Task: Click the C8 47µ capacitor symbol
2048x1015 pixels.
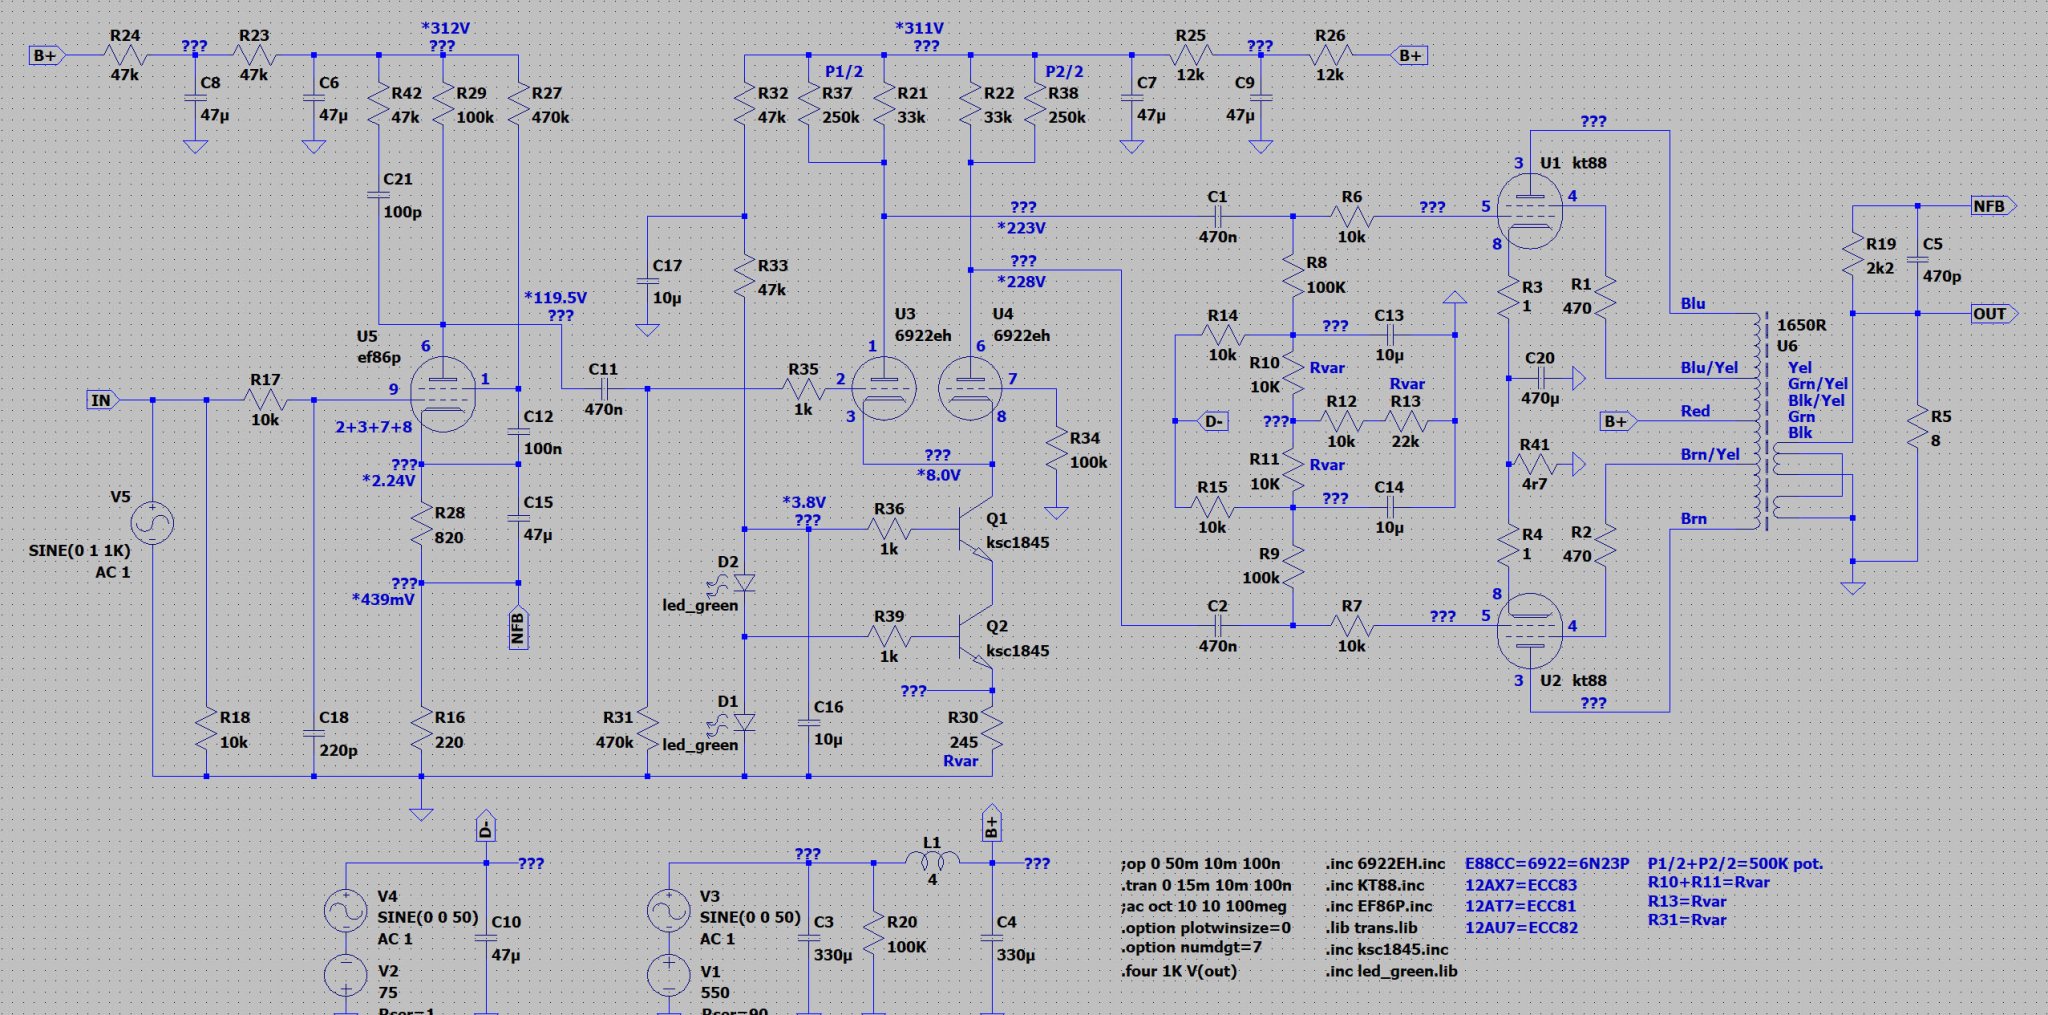Action: point(195,97)
